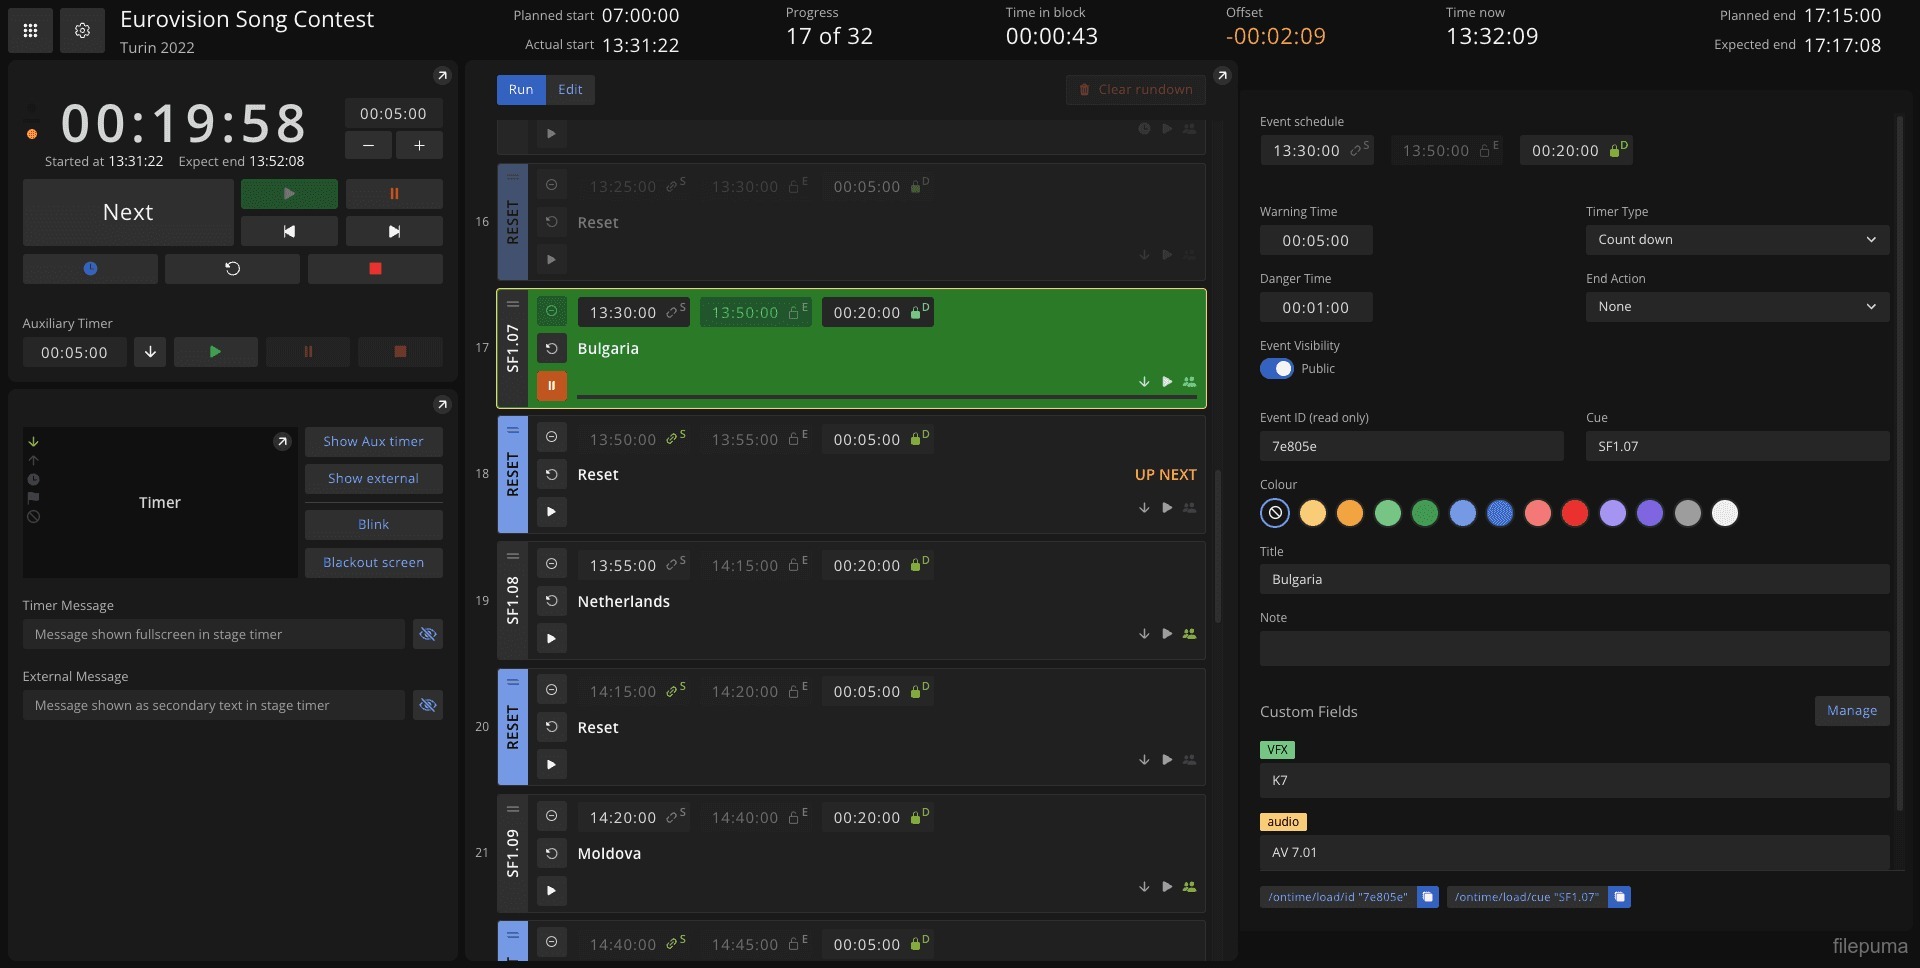
Task: Open the Timer Type dropdown
Action: click(1736, 240)
